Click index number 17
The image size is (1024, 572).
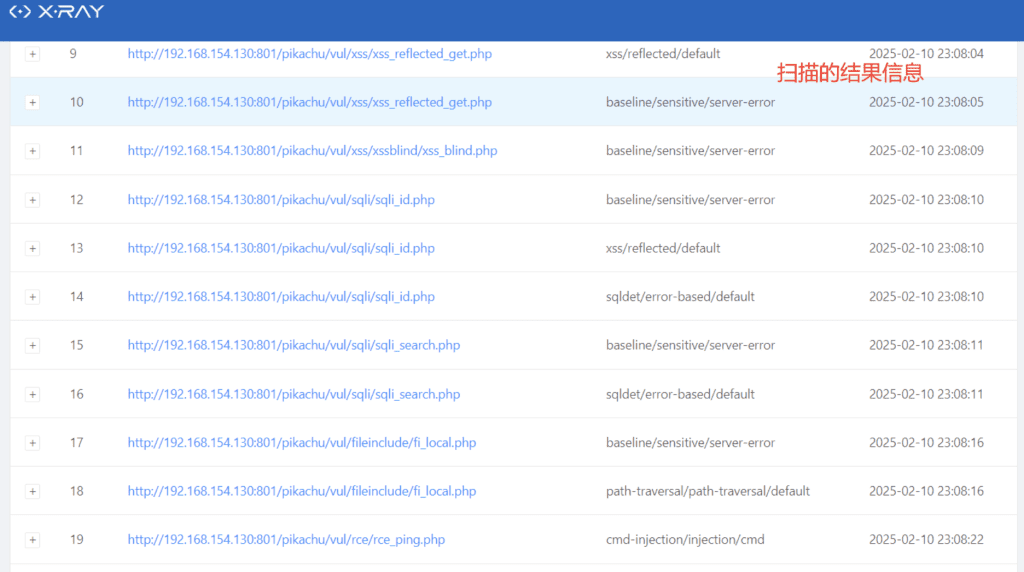[76, 442]
